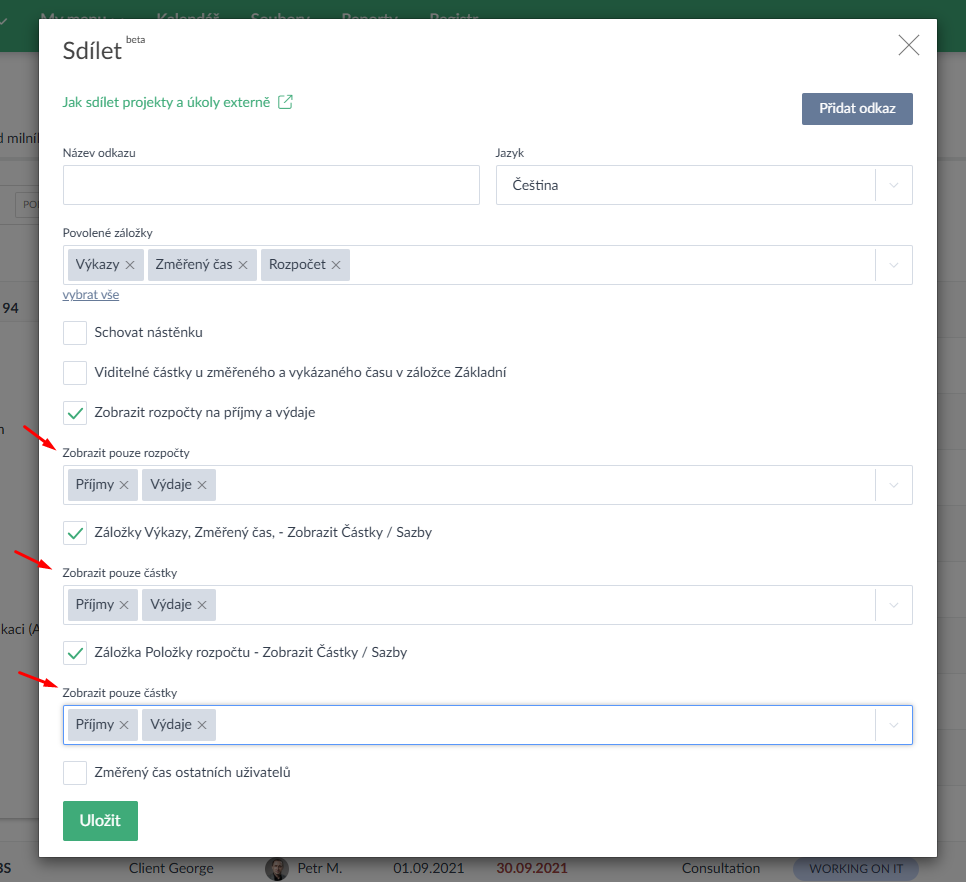
Task: Remove Výdaje from Zobrazit pouze rozpočty
Action: click(202, 485)
